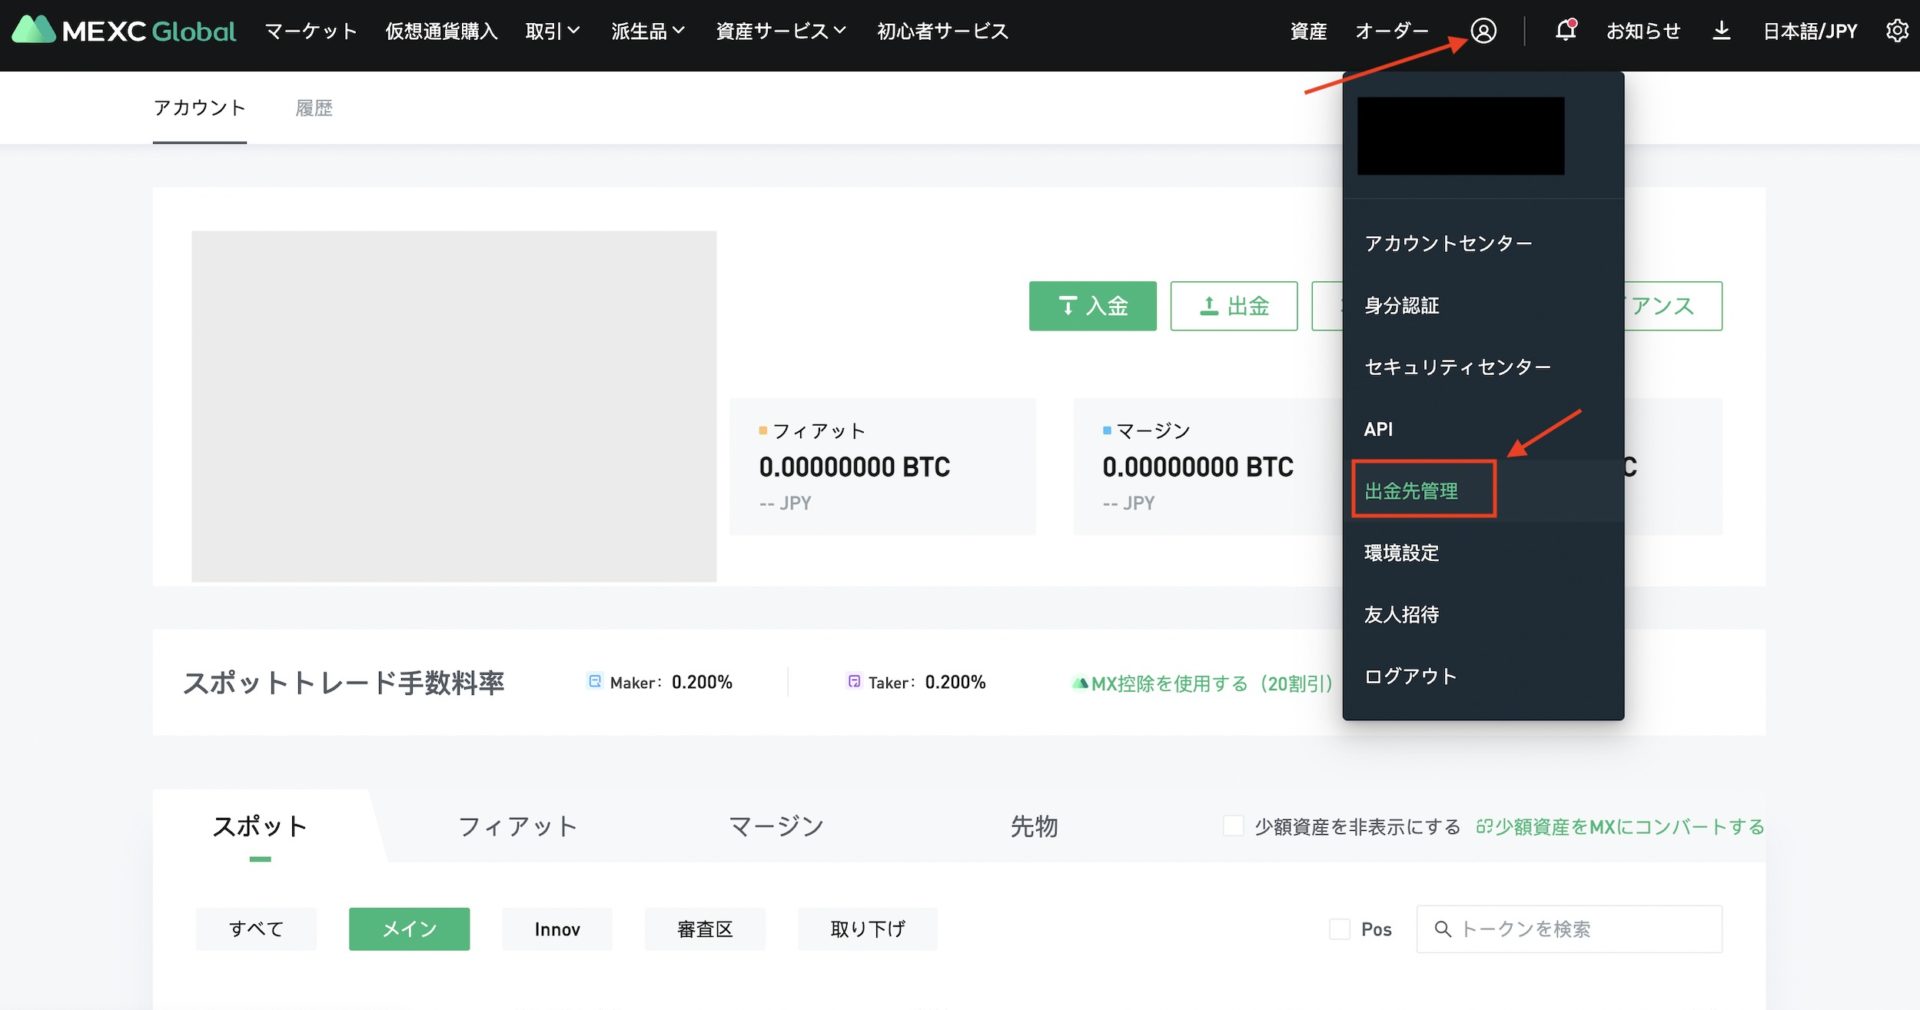Viewport: 1920px width, 1010px height.
Task: Click the MEXC Global logo
Action: click(x=124, y=31)
